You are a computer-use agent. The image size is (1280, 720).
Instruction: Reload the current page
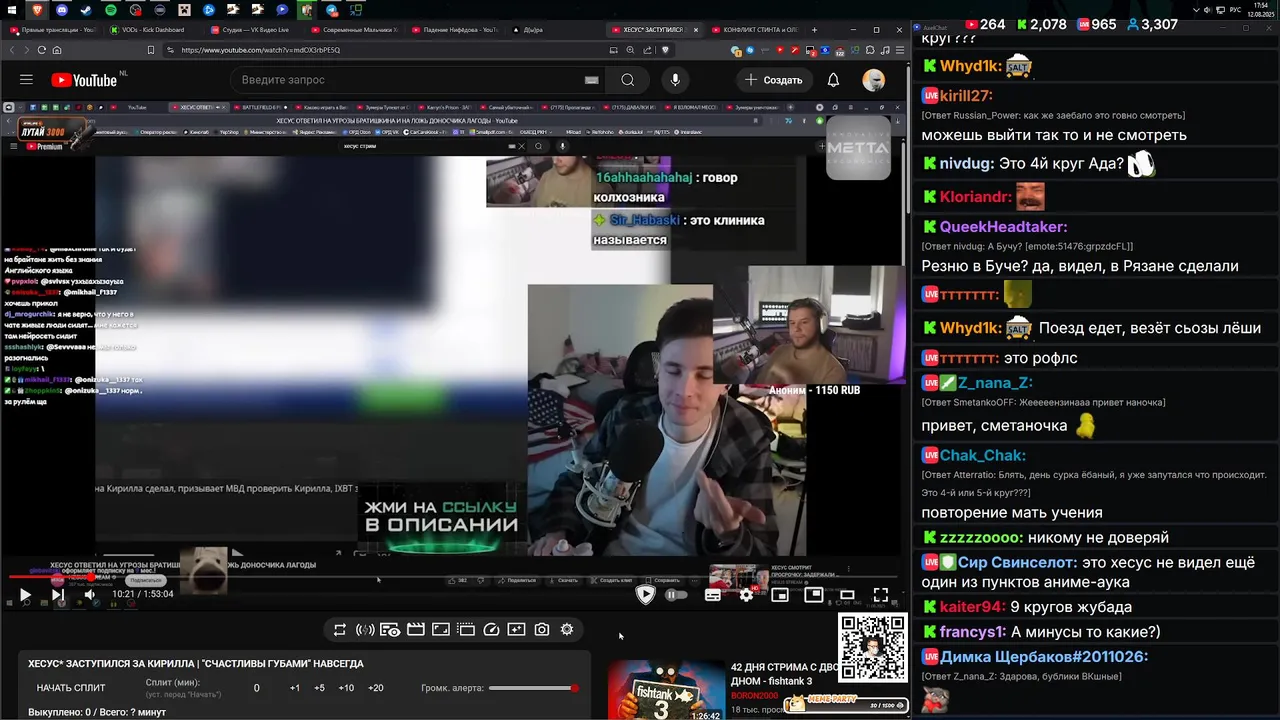(x=42, y=50)
